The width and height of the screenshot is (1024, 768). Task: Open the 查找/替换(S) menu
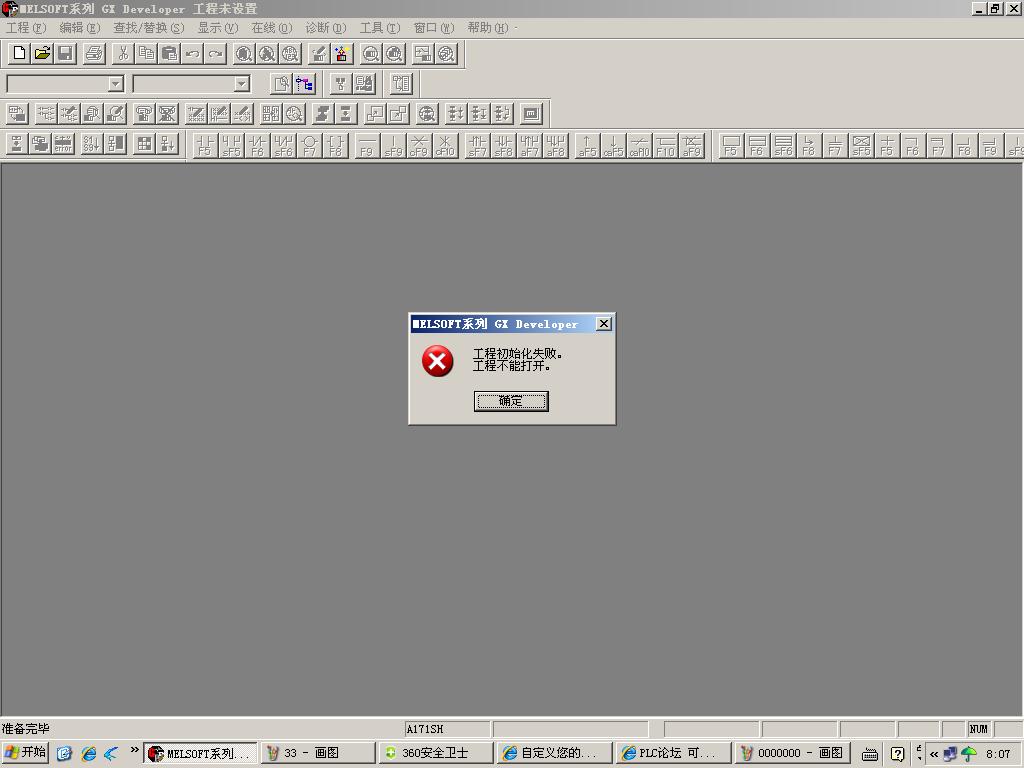pos(149,27)
